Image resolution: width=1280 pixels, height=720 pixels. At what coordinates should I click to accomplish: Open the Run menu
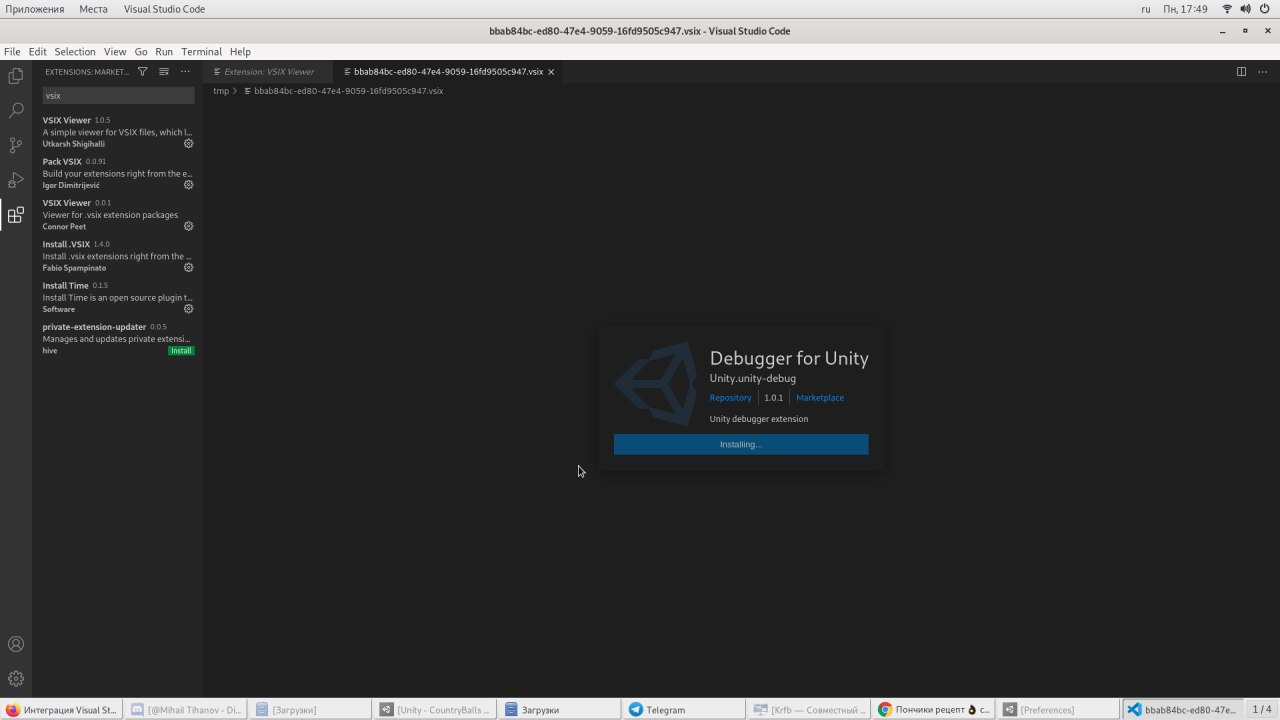pos(164,52)
